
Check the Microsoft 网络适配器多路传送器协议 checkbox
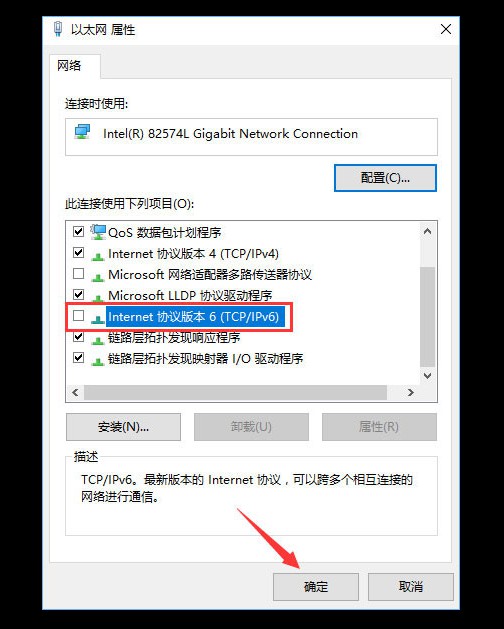[x=79, y=274]
